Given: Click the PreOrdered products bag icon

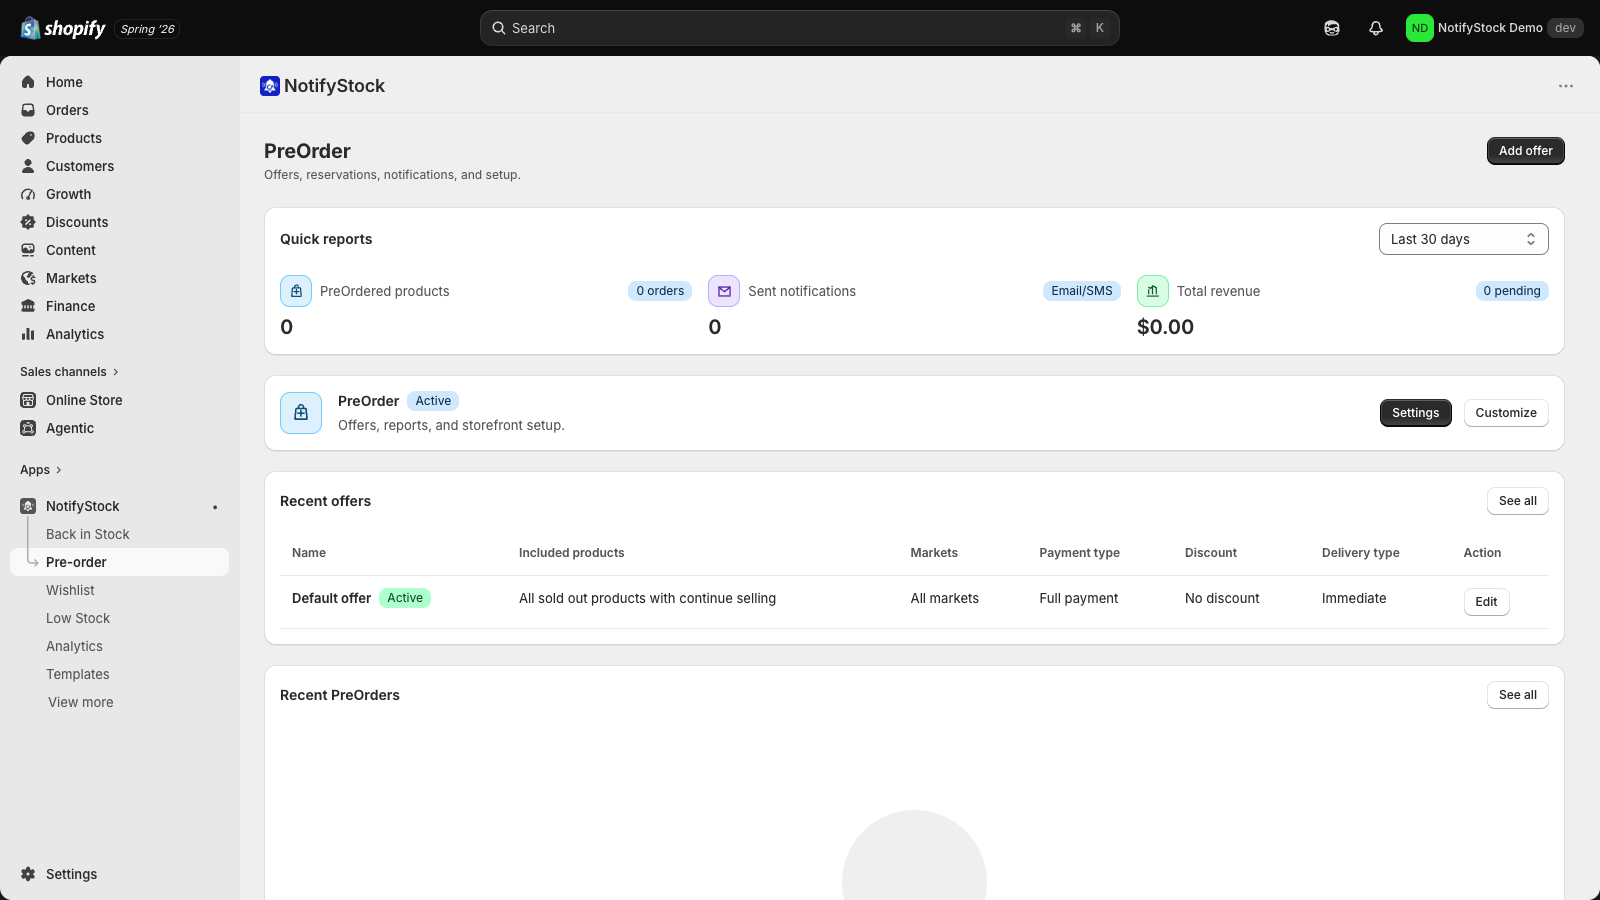Looking at the screenshot, I should [296, 291].
